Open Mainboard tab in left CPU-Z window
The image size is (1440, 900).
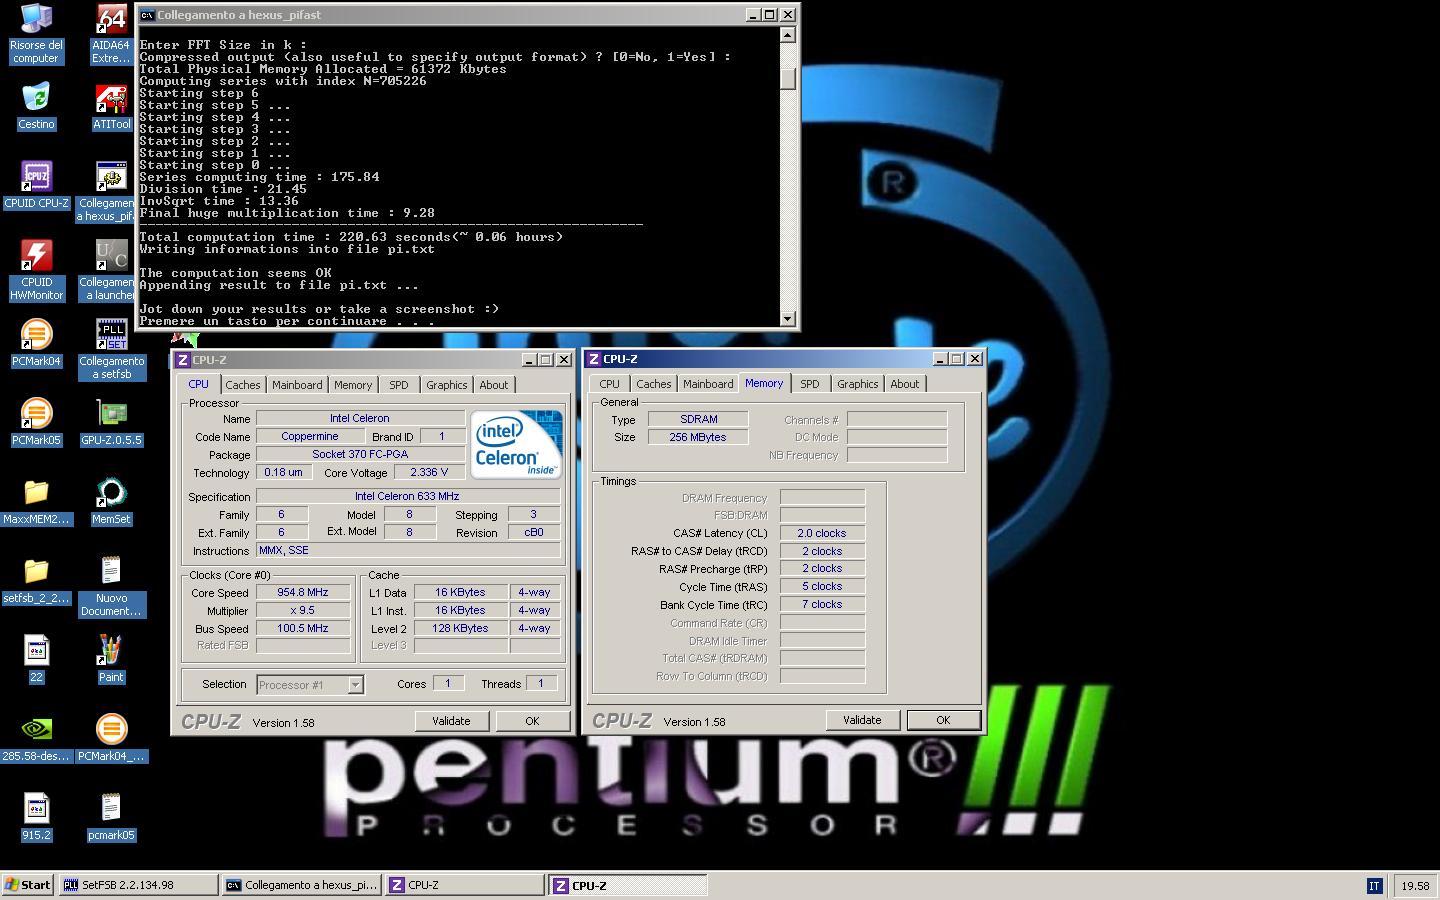pyautogui.click(x=297, y=385)
